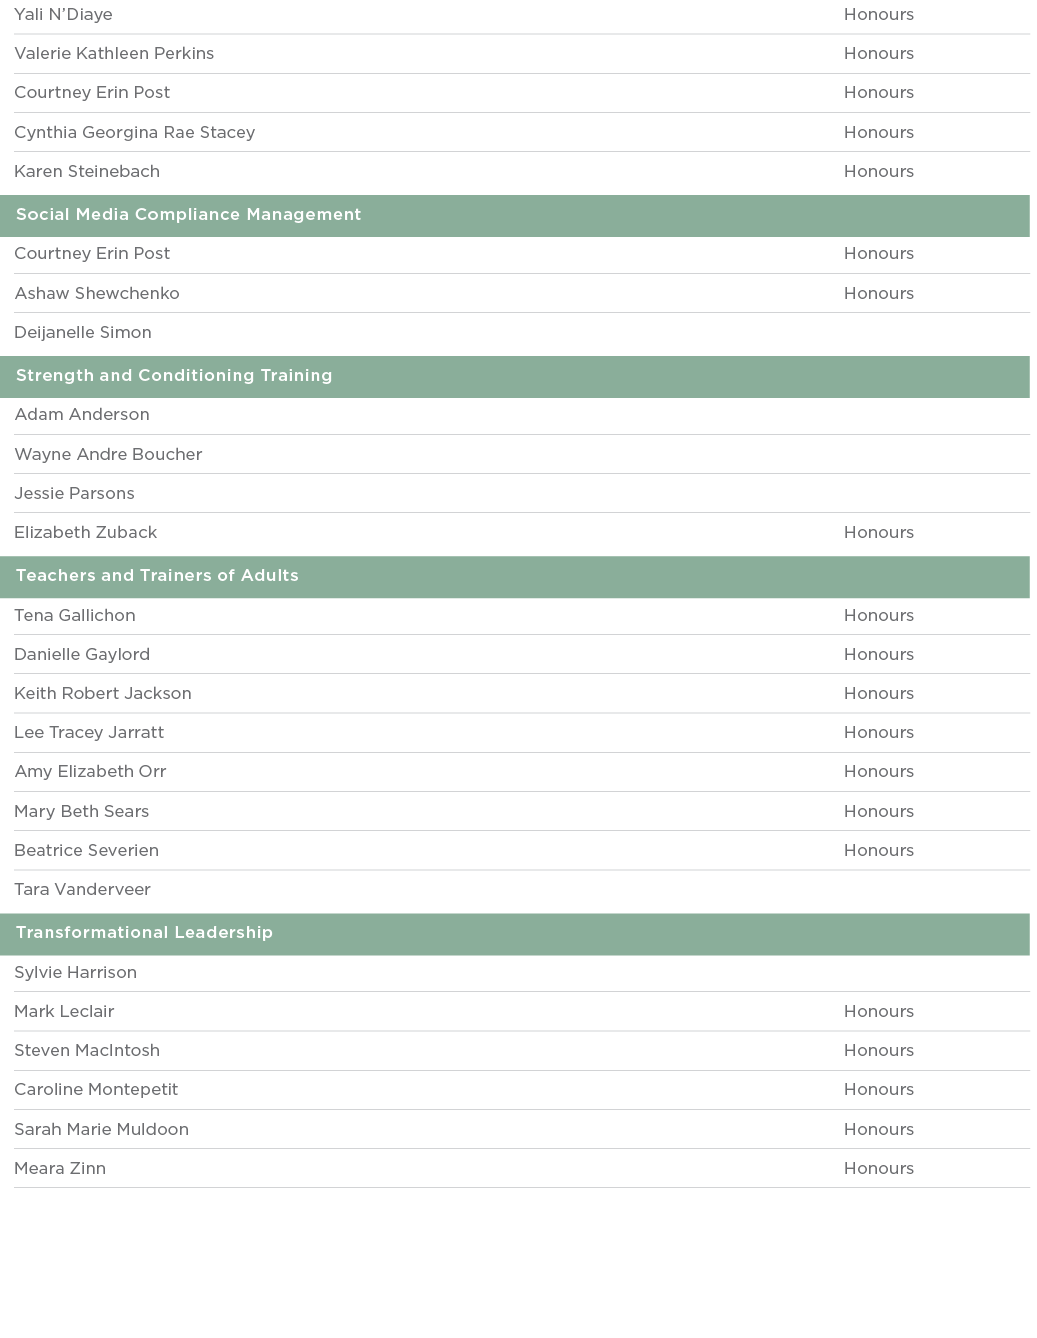Select the Valerie Kathleen Perkins row

114,54
